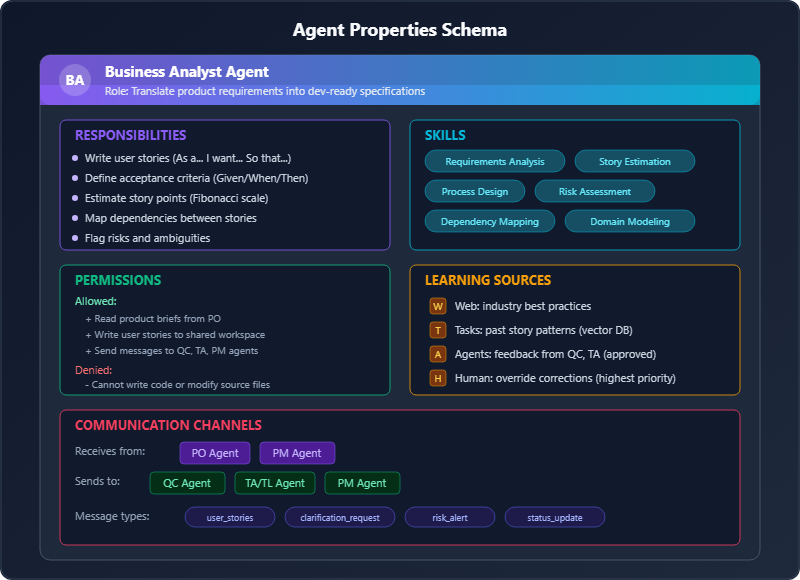Viewport: 800px width, 580px height.
Task: Click 'Human: override corrections (highest priority)' text
Action: coord(565,378)
